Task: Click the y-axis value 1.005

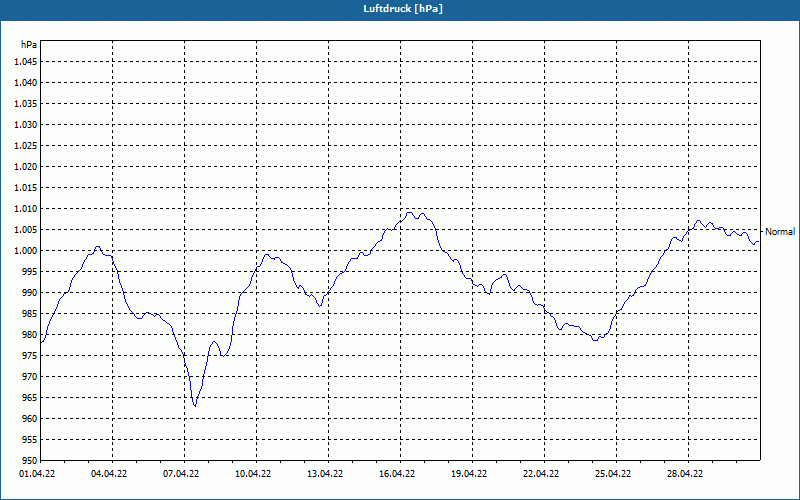Action: click(26, 230)
